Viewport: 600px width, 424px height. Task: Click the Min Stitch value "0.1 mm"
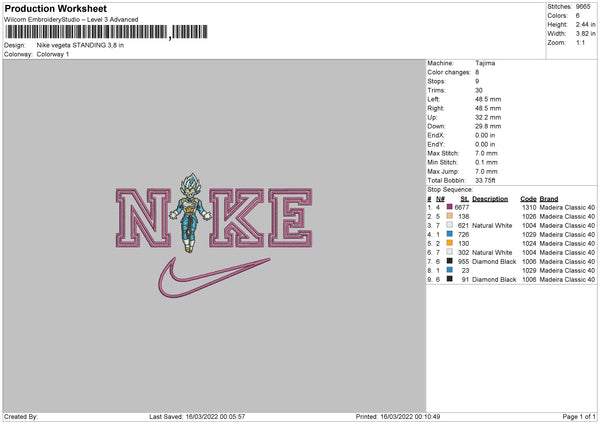486,162
